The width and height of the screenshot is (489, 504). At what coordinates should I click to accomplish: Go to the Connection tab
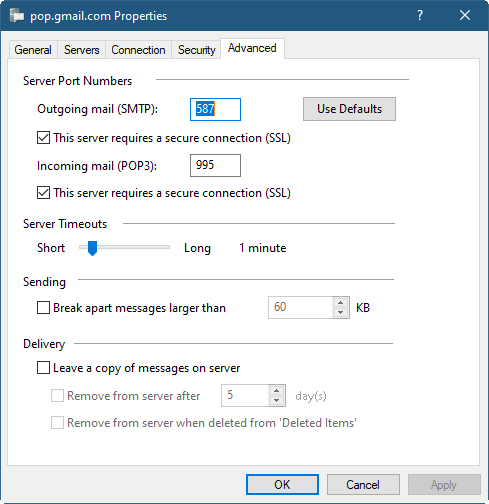coord(138,50)
